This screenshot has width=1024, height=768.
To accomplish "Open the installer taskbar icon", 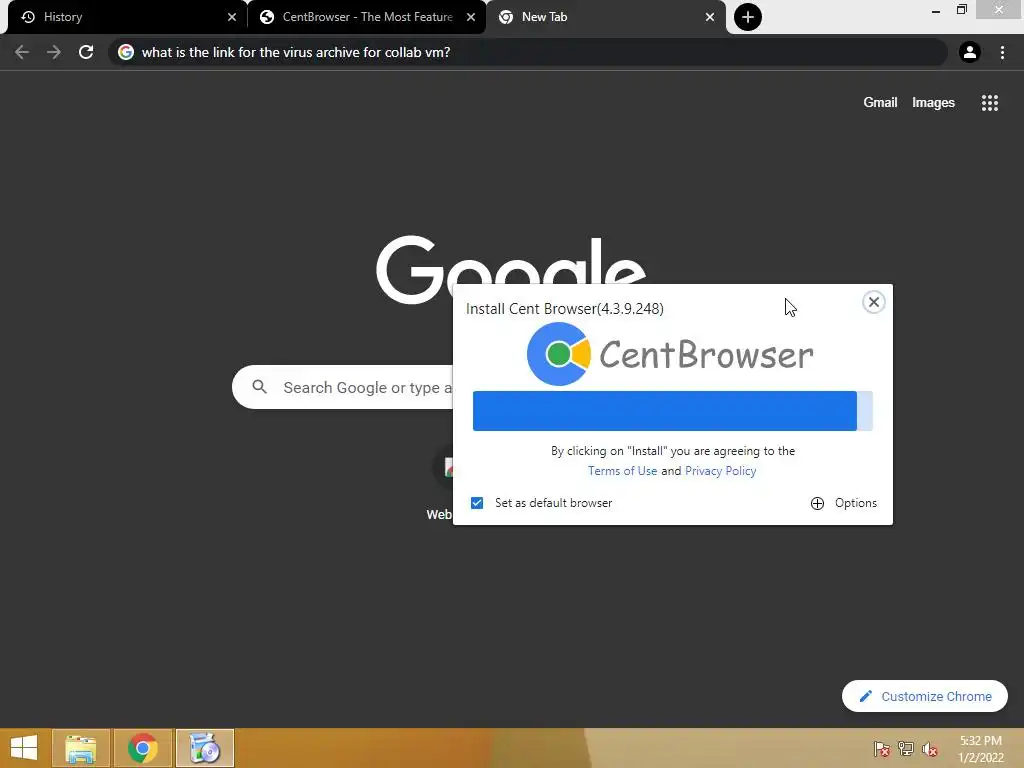I will [x=205, y=748].
